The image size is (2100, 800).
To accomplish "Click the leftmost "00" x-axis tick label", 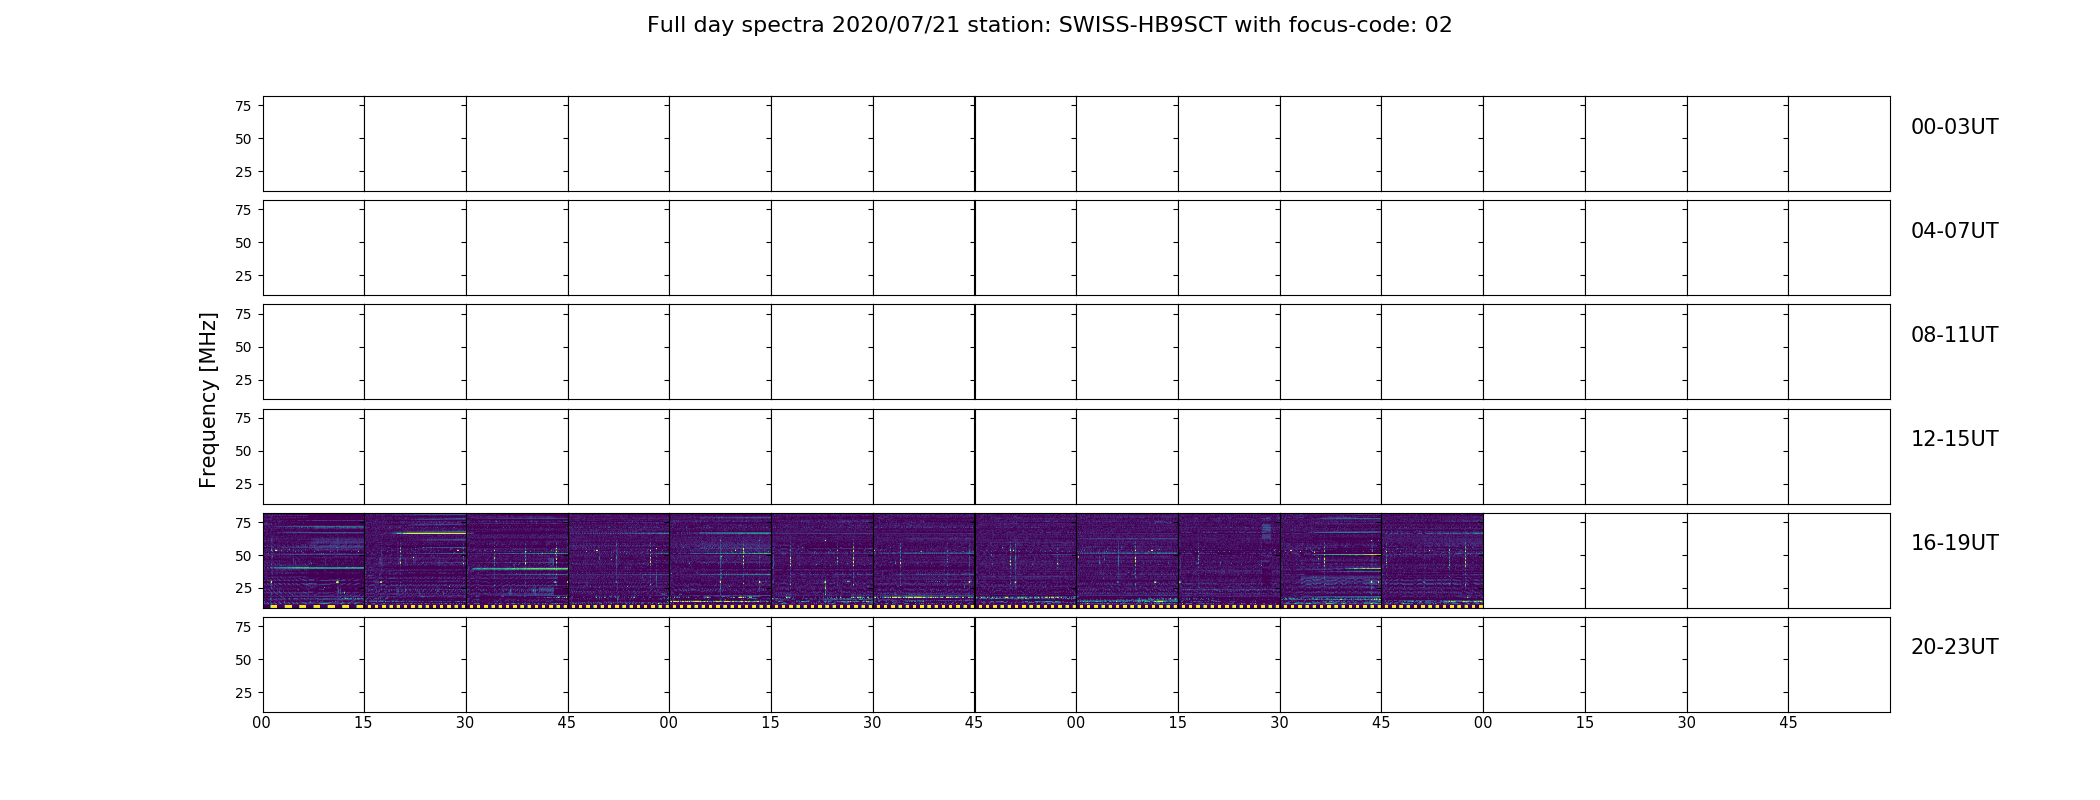I will coord(262,723).
